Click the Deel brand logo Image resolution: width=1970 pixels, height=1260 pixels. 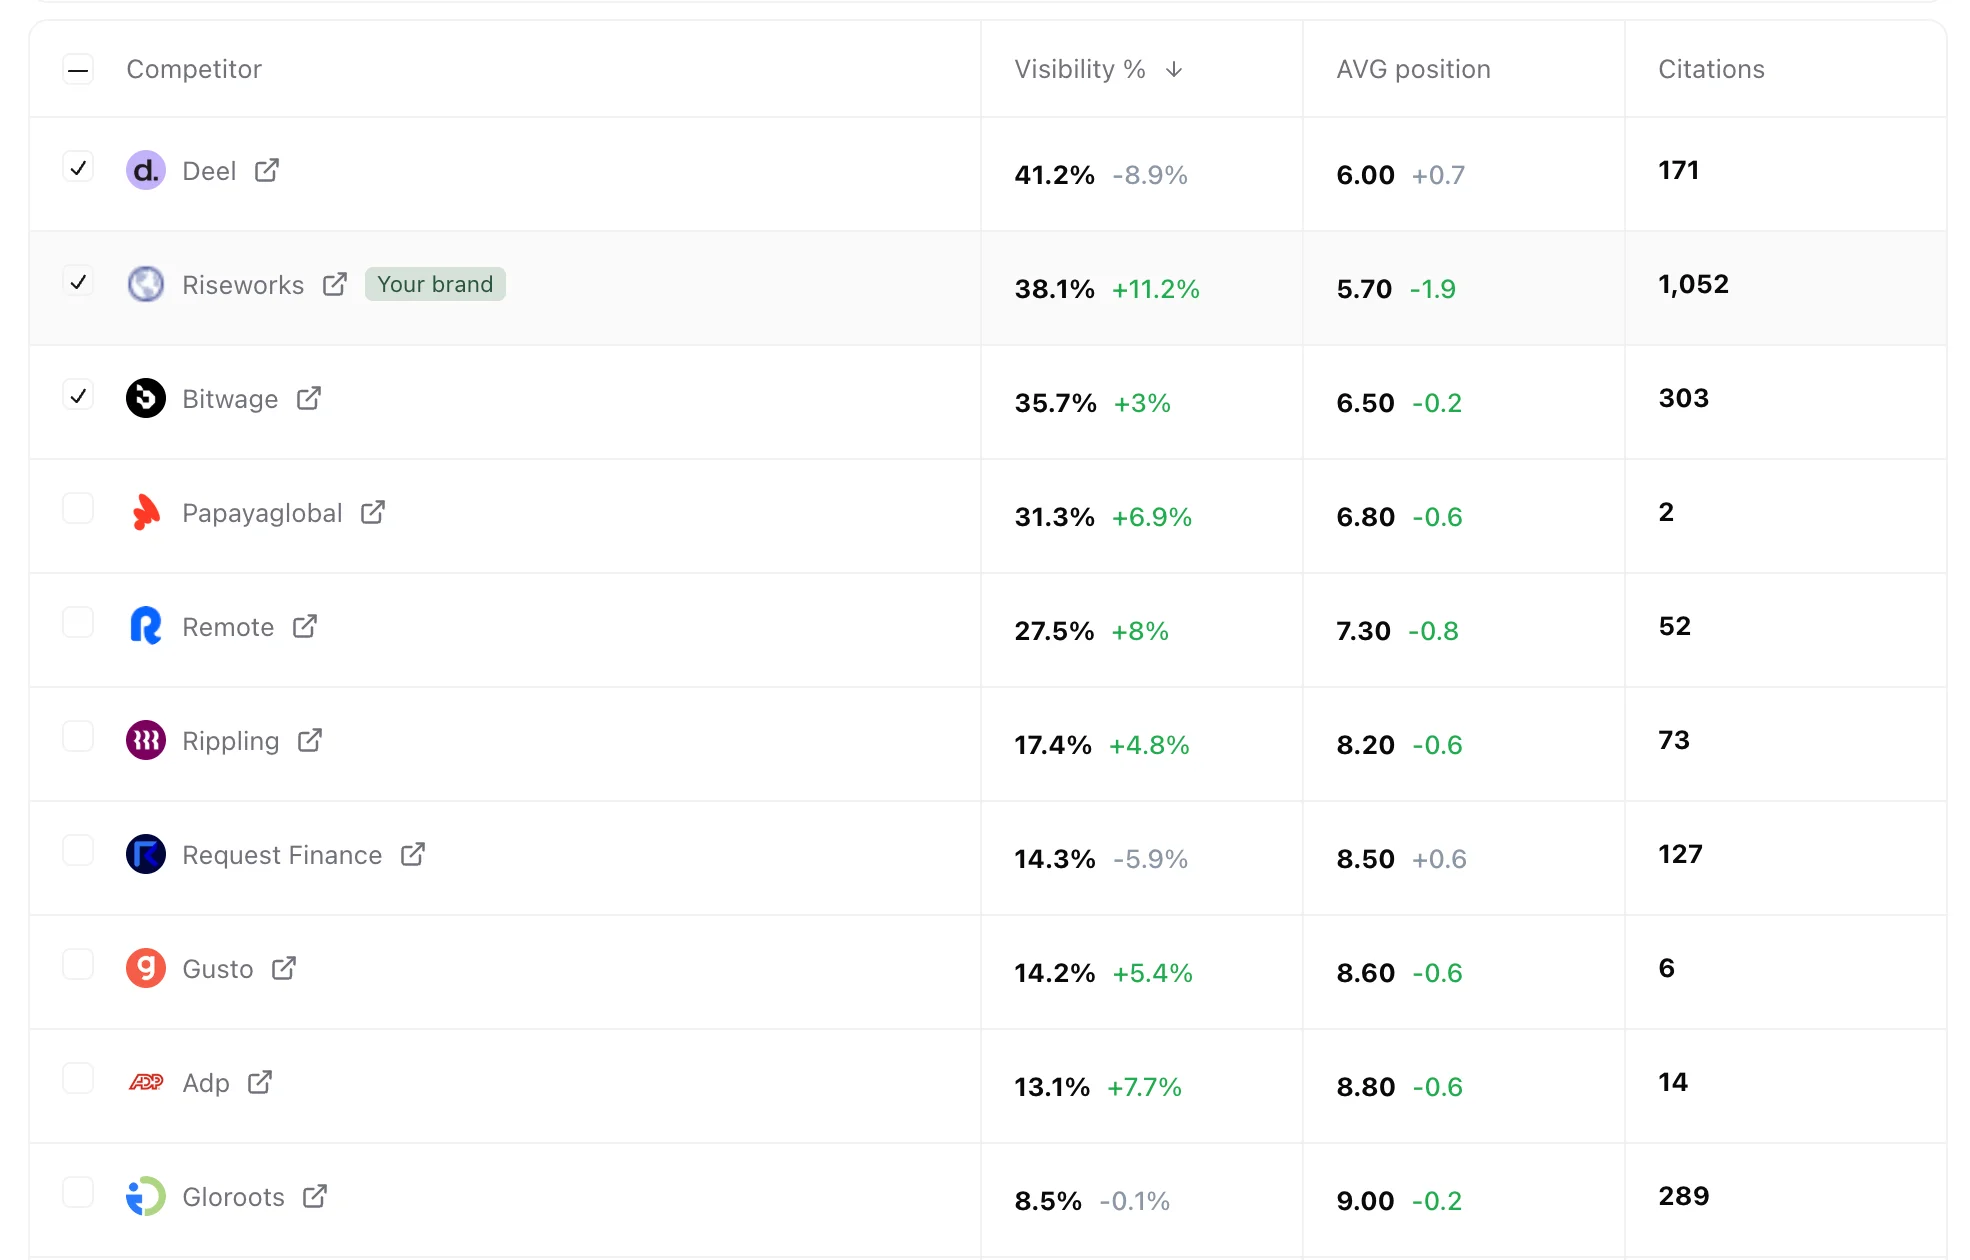(145, 170)
